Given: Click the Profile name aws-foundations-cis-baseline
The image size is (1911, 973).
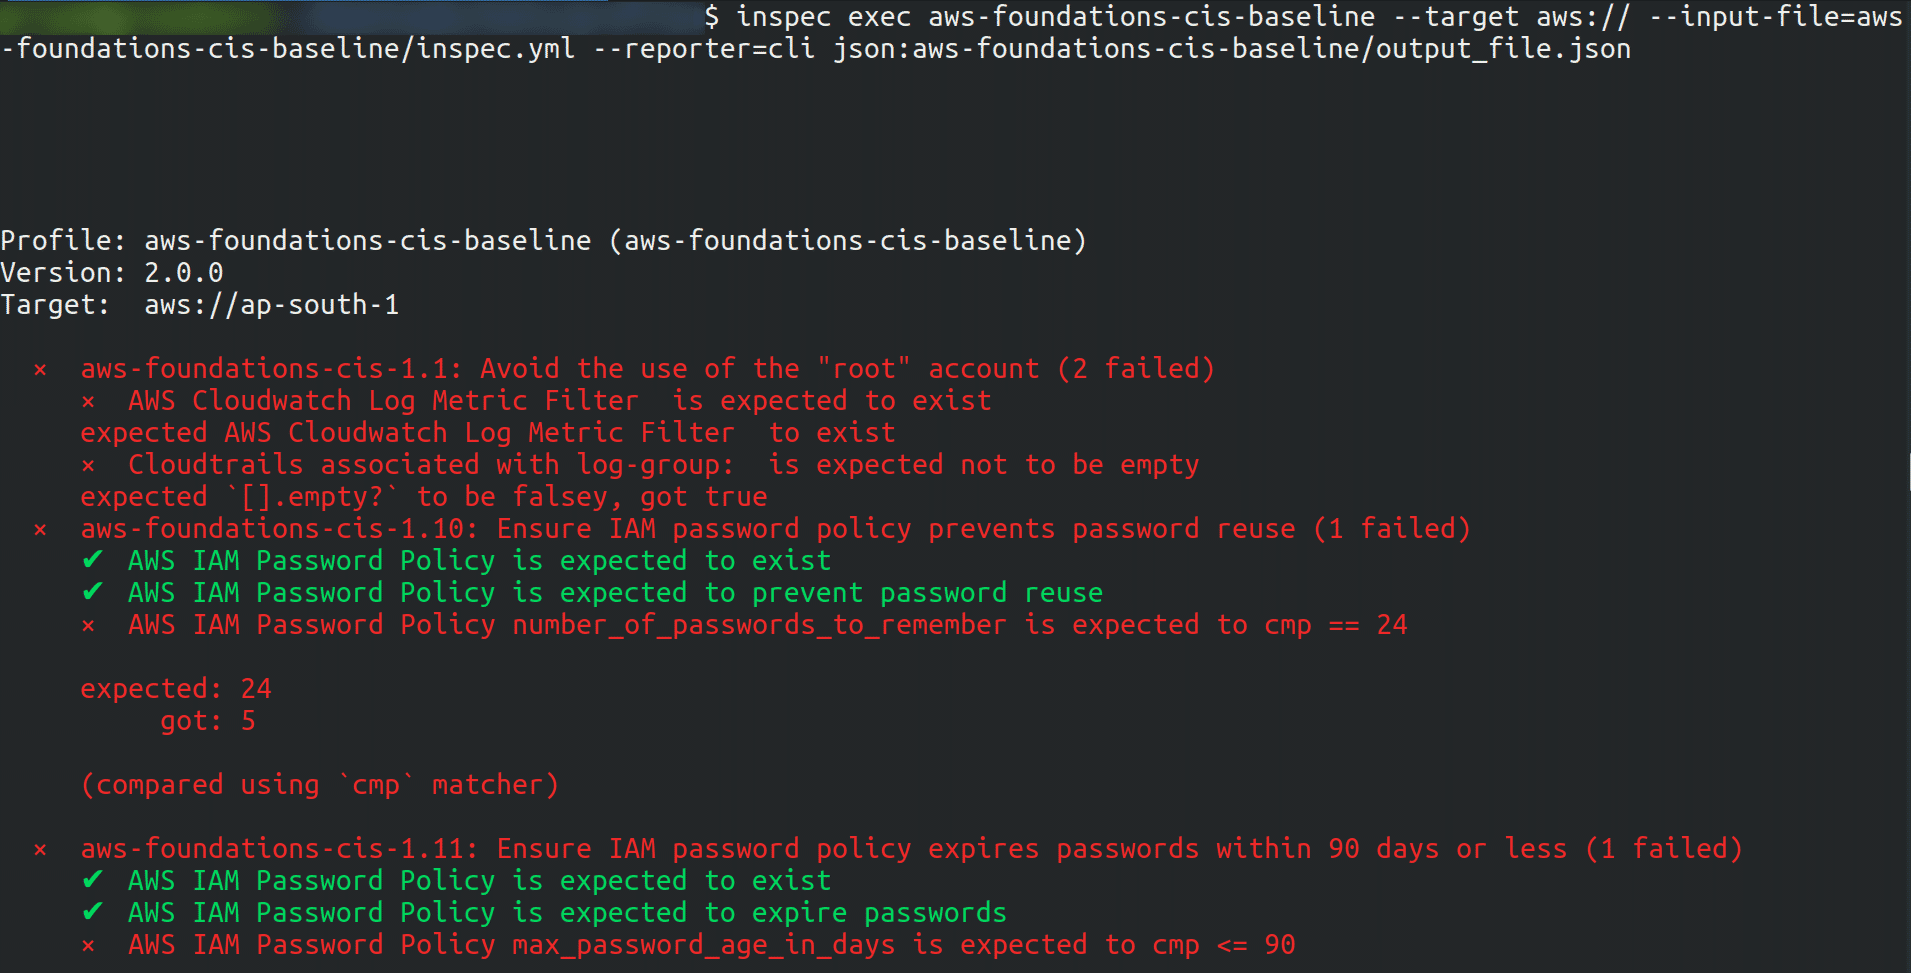Looking at the screenshot, I should tap(368, 241).
